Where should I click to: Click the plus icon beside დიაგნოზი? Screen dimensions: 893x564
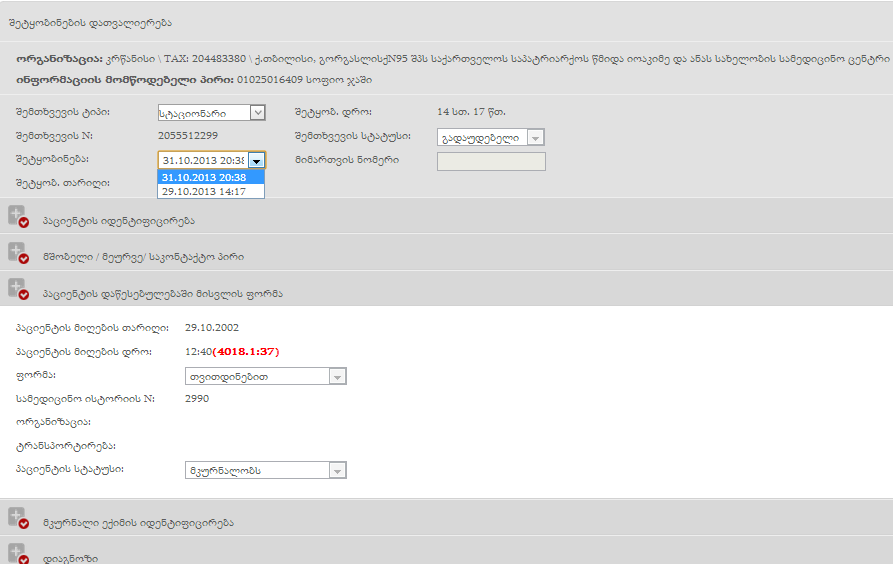(x=17, y=553)
